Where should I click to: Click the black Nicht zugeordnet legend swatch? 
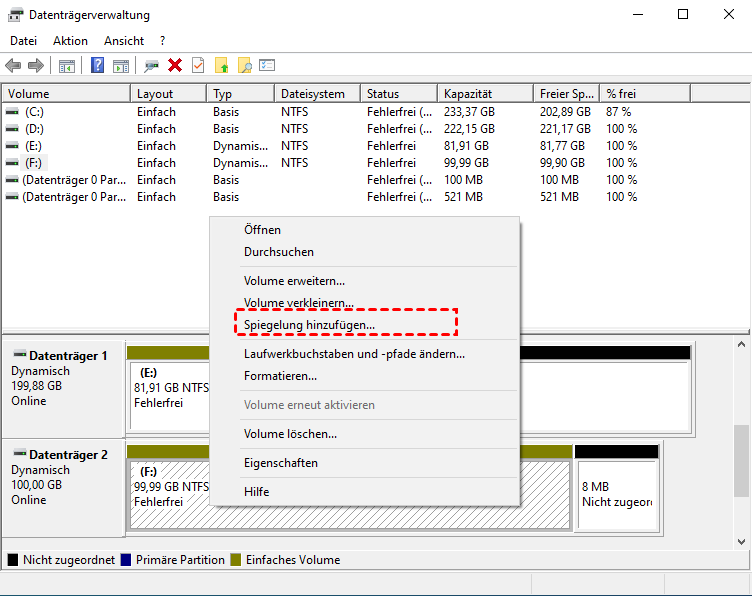(x=13, y=560)
